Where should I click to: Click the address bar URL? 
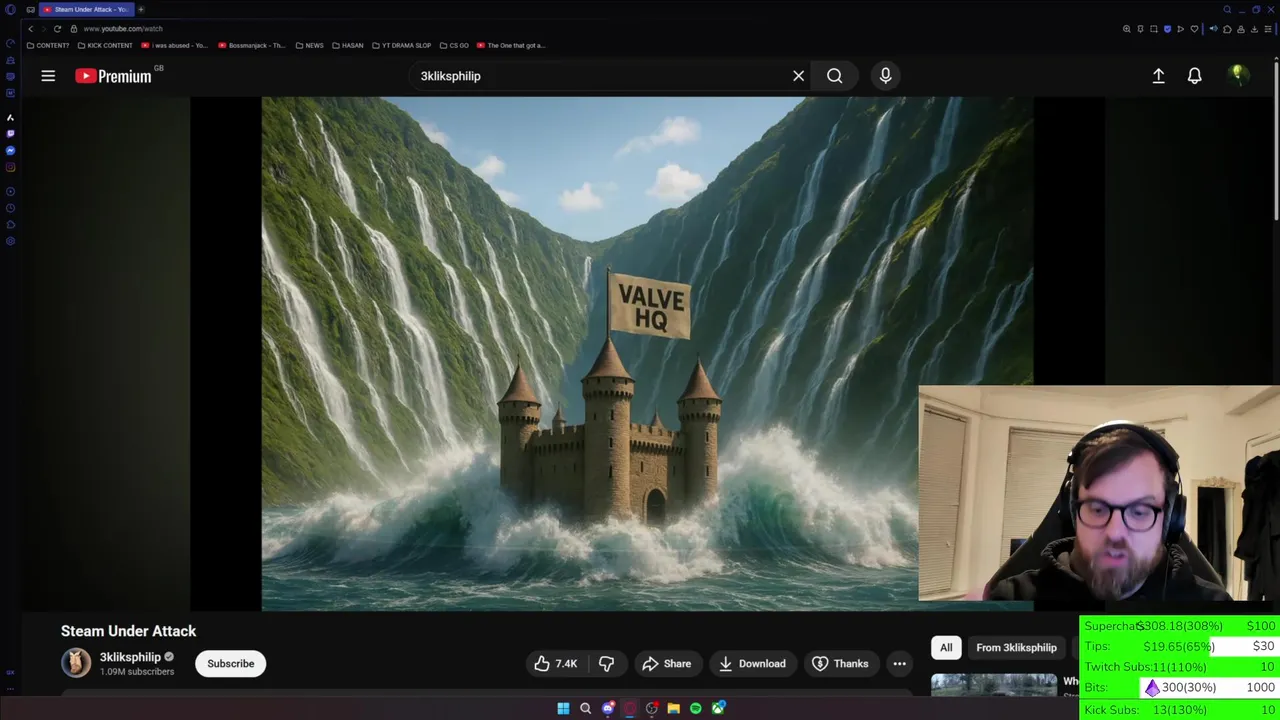pyautogui.click(x=123, y=29)
